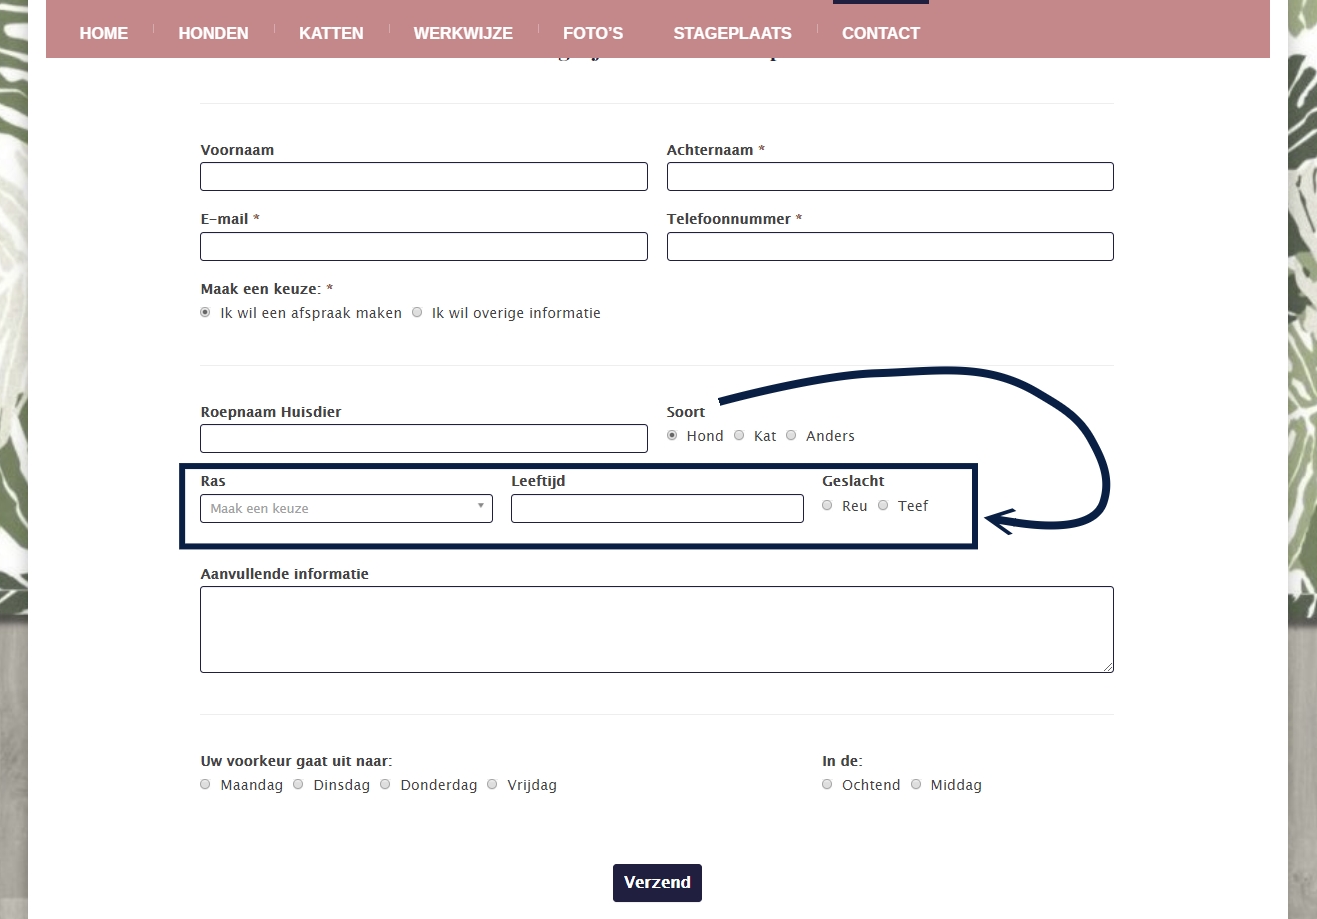Choose Maandag as preferred day

pos(206,785)
